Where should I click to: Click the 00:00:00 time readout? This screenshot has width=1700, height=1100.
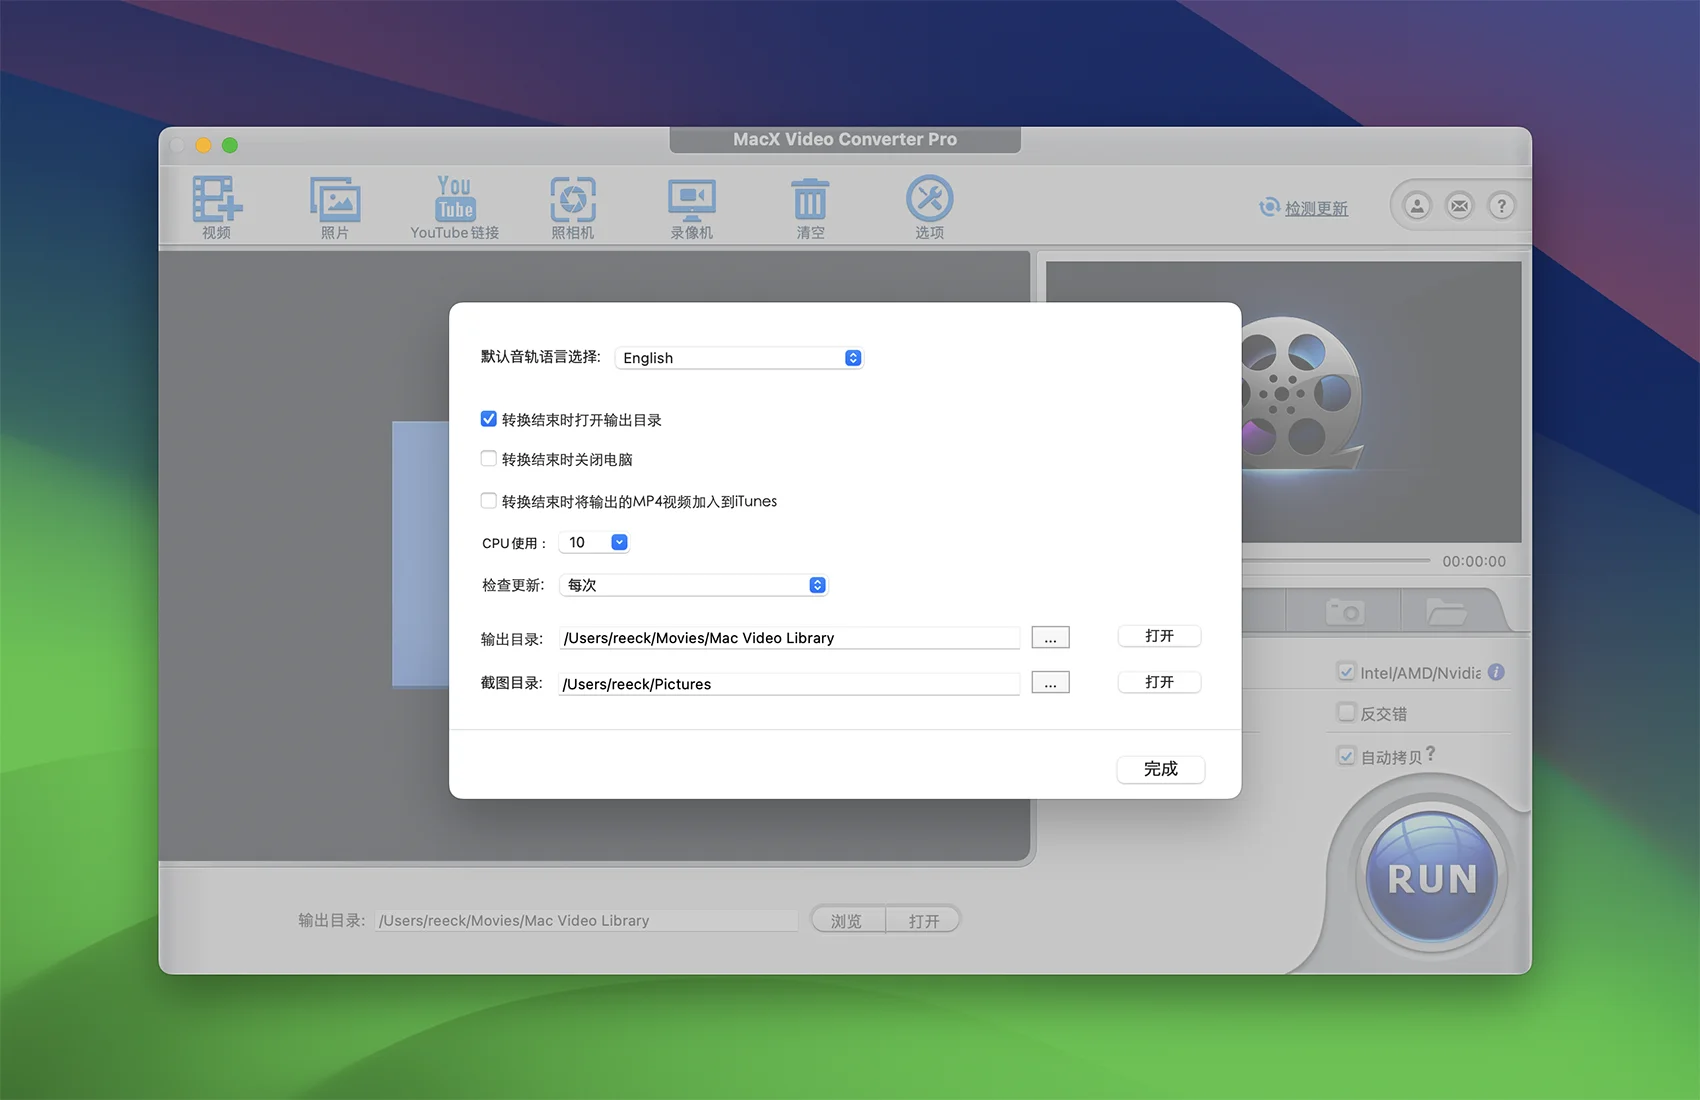[x=1474, y=561]
